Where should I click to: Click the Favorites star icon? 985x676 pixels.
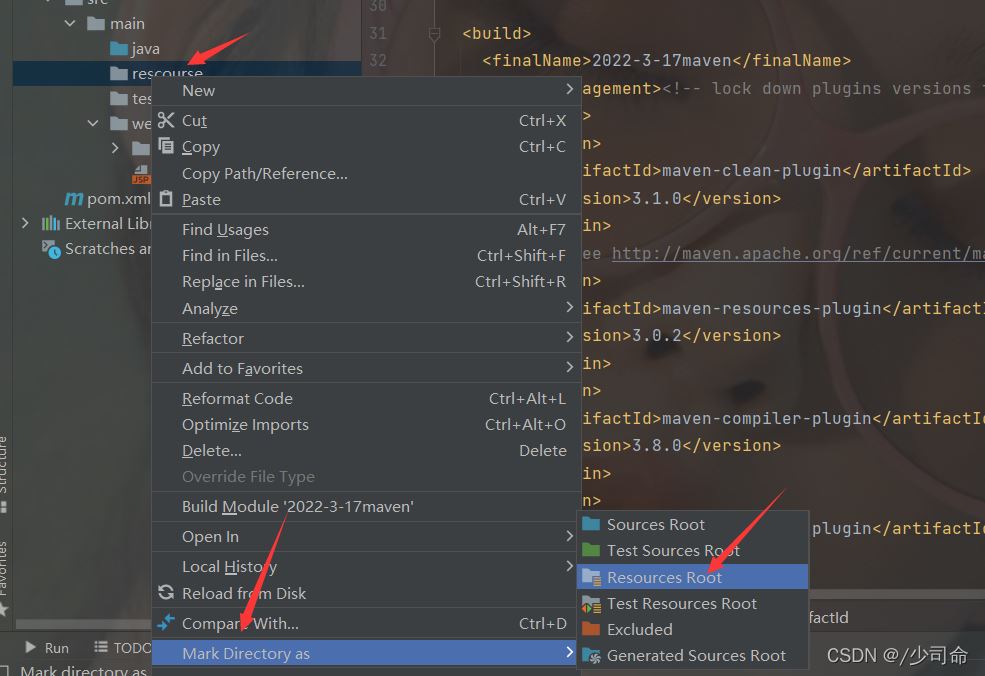coord(4,609)
